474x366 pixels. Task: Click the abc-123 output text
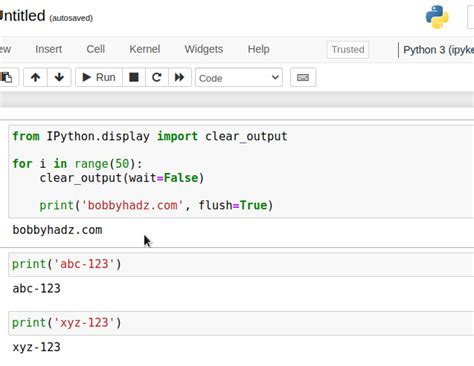click(x=36, y=288)
